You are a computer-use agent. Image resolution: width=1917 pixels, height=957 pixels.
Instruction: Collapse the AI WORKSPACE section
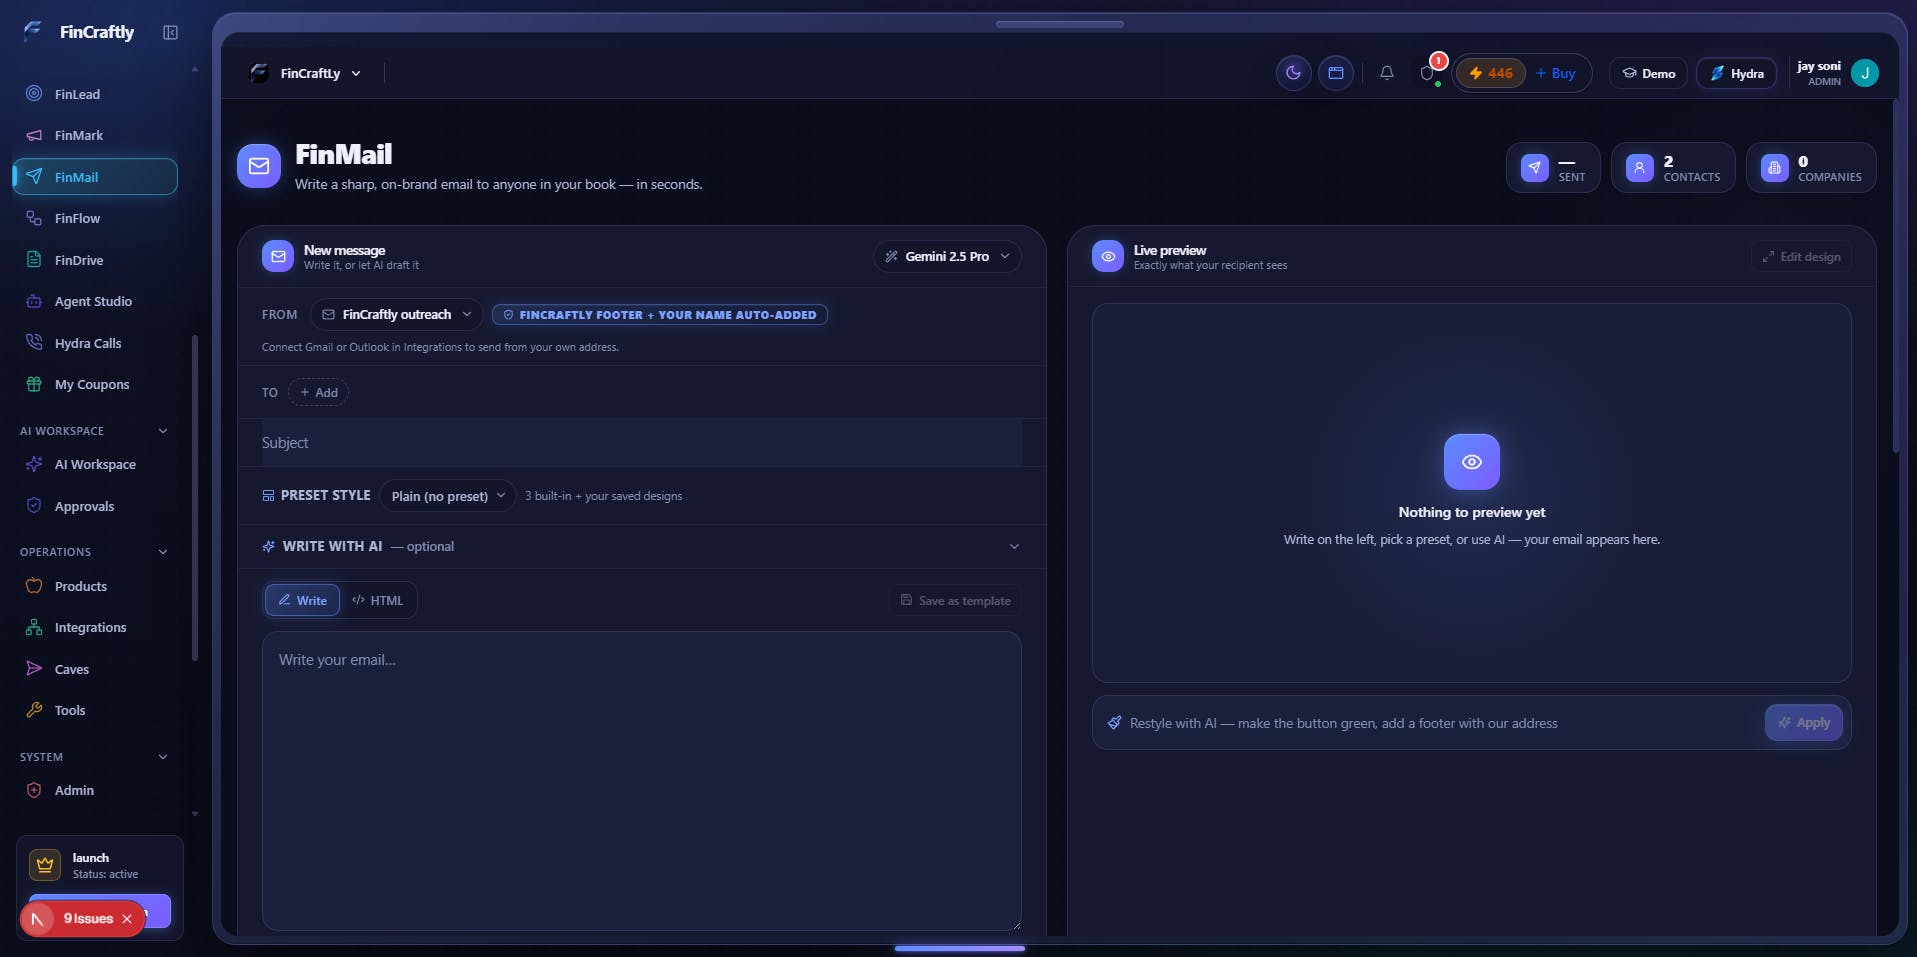point(163,431)
